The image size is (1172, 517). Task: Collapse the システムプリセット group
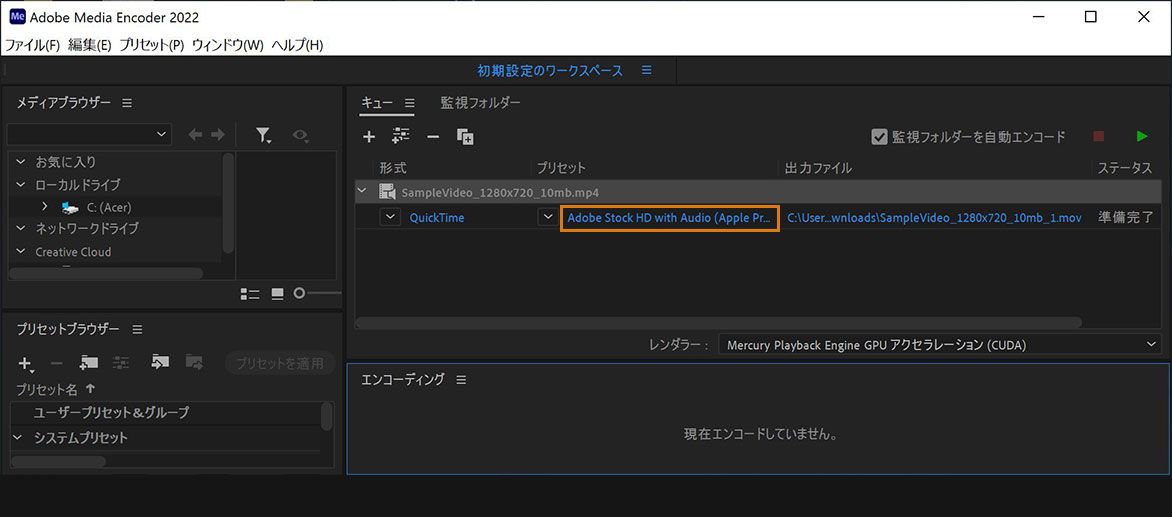point(16,438)
